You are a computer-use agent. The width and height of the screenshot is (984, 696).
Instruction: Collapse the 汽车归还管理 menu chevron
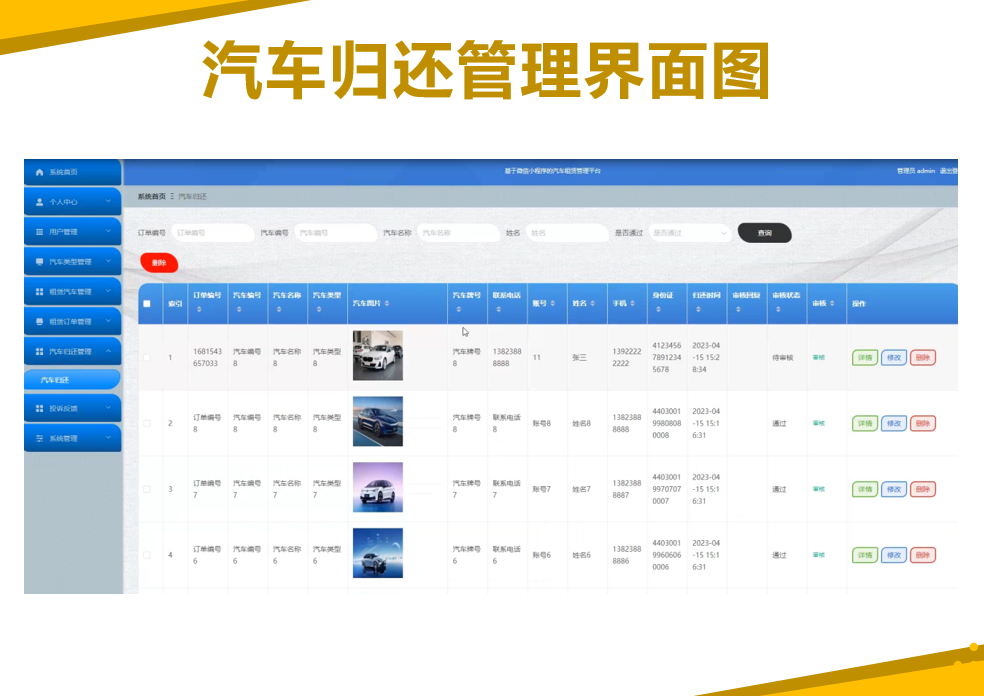(108, 351)
